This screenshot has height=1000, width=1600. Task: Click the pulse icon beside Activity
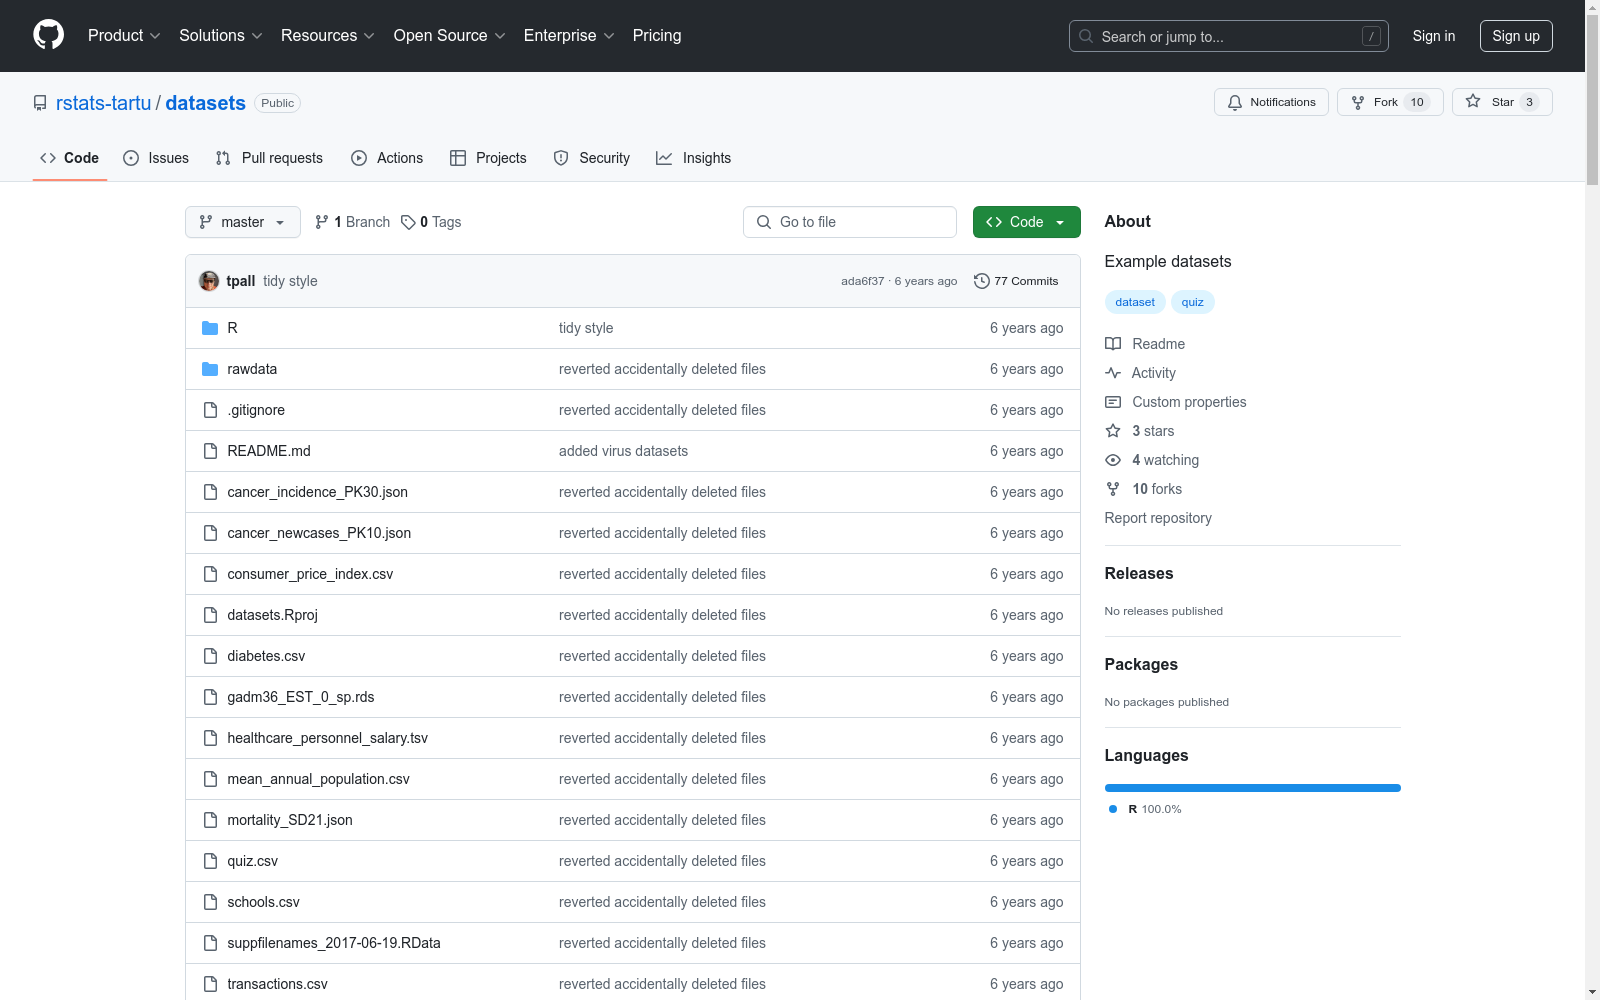[1113, 373]
